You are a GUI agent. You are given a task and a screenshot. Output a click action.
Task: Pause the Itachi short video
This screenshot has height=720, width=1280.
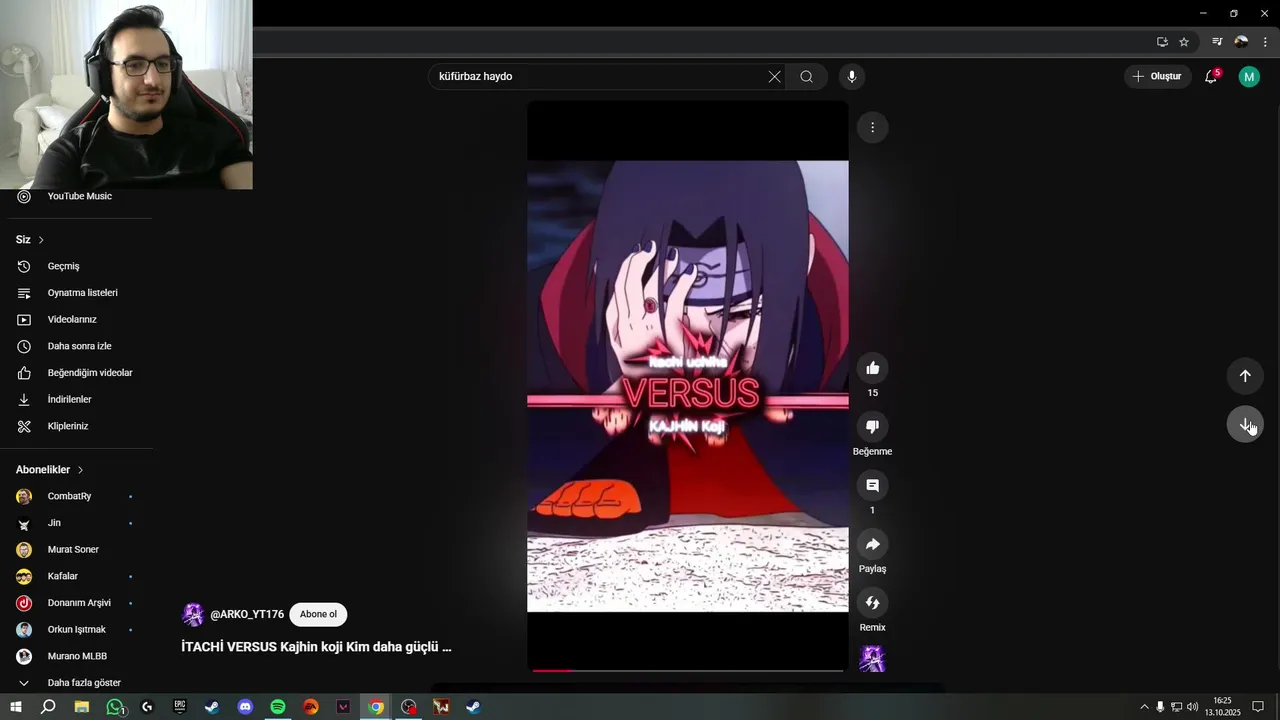tap(688, 386)
